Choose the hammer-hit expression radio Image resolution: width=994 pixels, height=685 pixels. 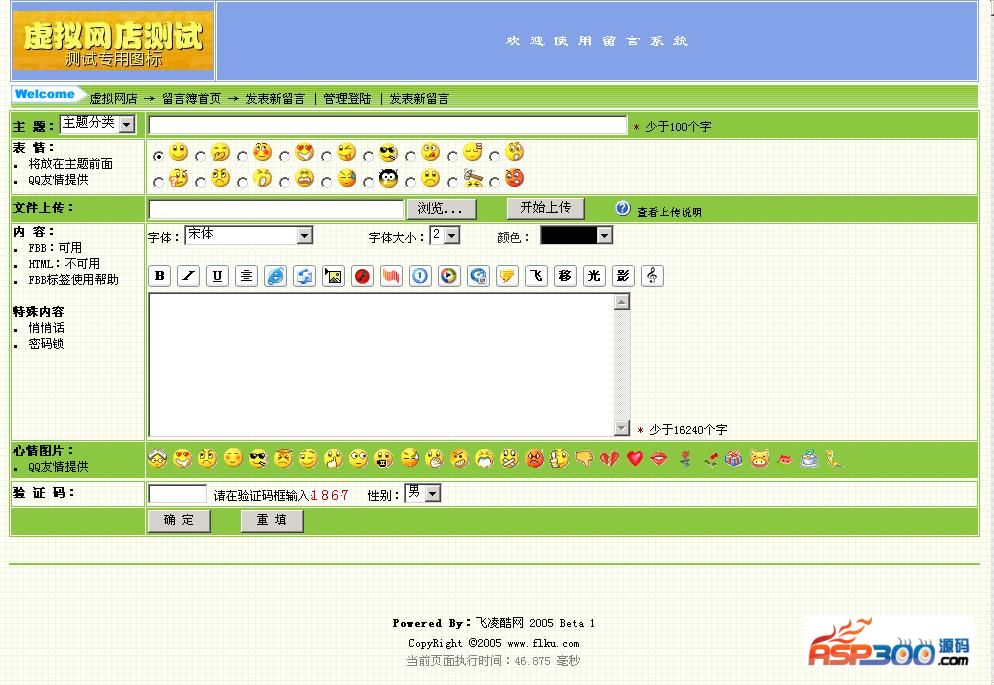coord(452,182)
